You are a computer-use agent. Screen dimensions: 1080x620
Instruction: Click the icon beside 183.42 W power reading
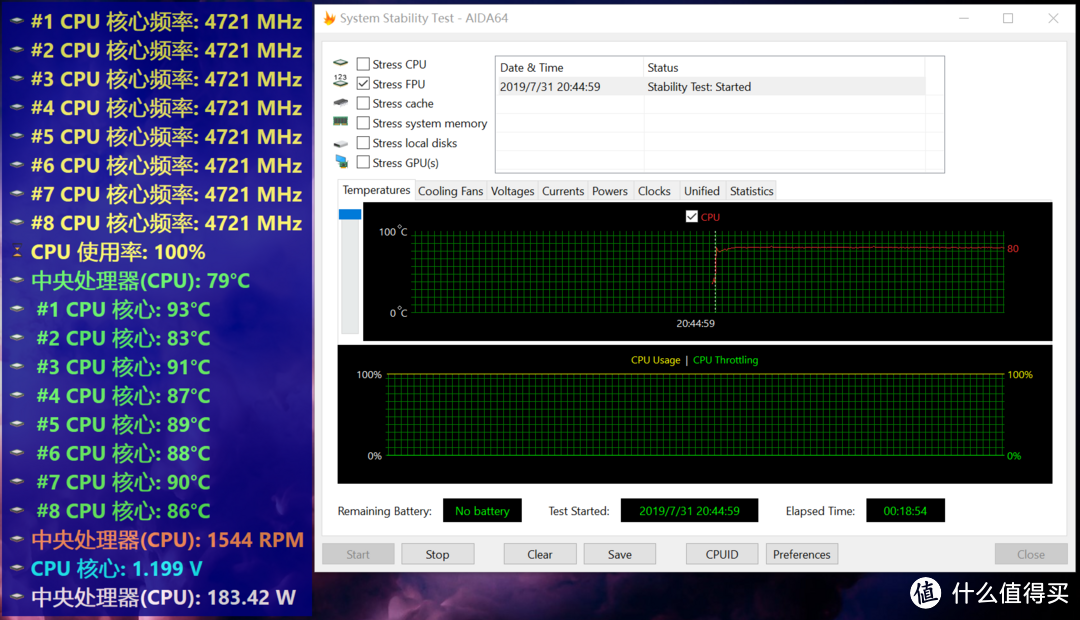pos(17,597)
